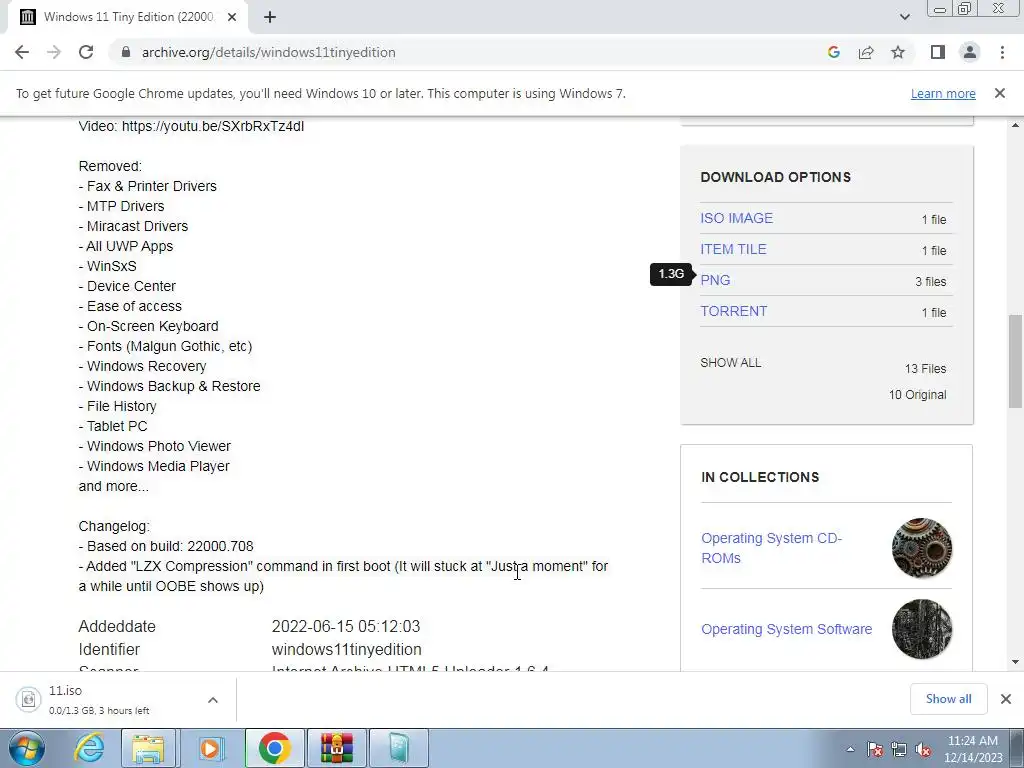1024x768 pixels.
Task: Click the teal app icon next to WinRAR
Action: tap(398, 748)
